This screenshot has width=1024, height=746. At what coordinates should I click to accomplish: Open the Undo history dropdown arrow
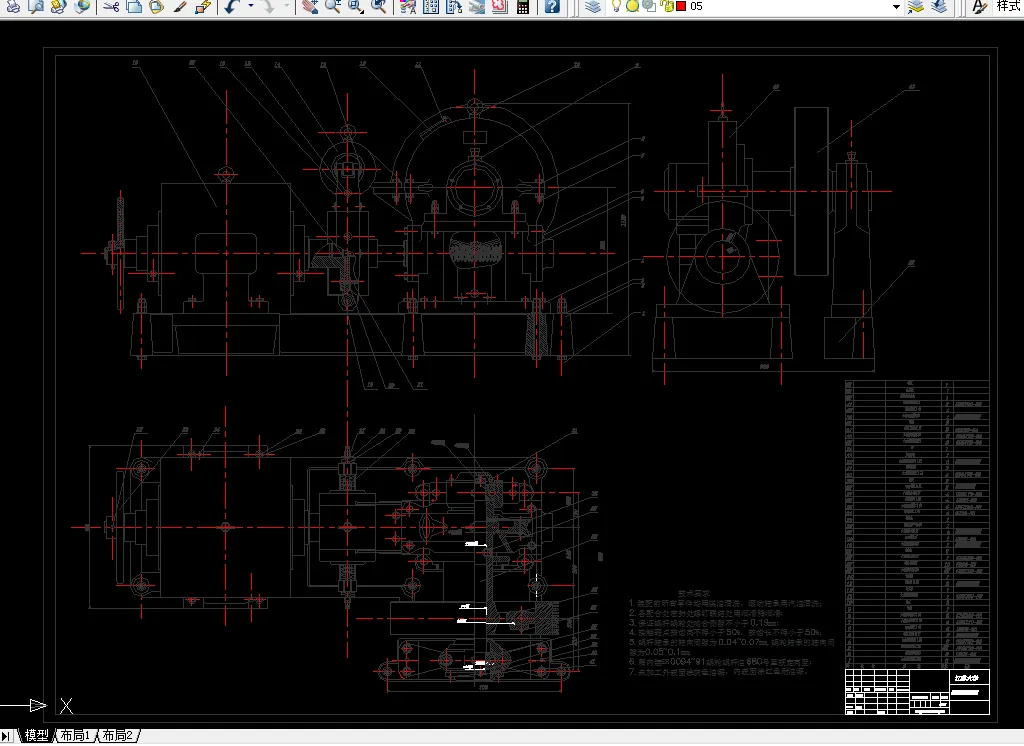(x=251, y=7)
